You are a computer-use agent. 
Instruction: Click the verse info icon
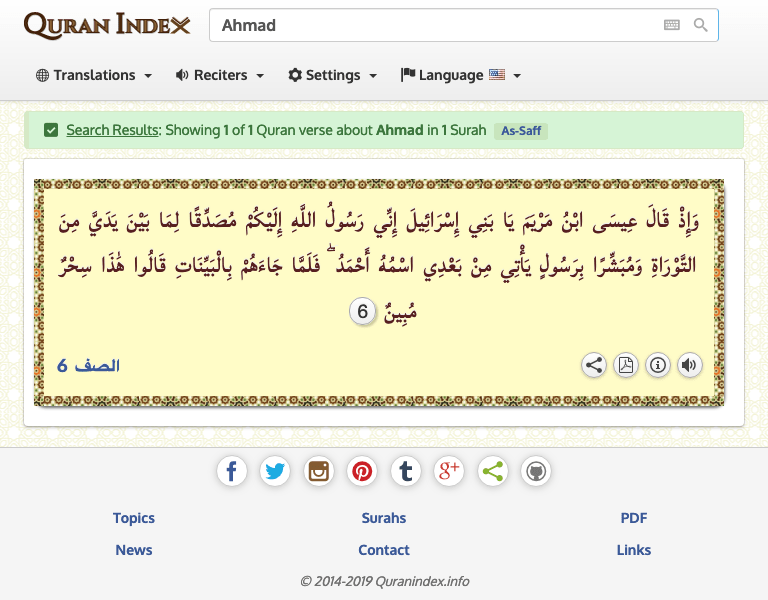[658, 365]
